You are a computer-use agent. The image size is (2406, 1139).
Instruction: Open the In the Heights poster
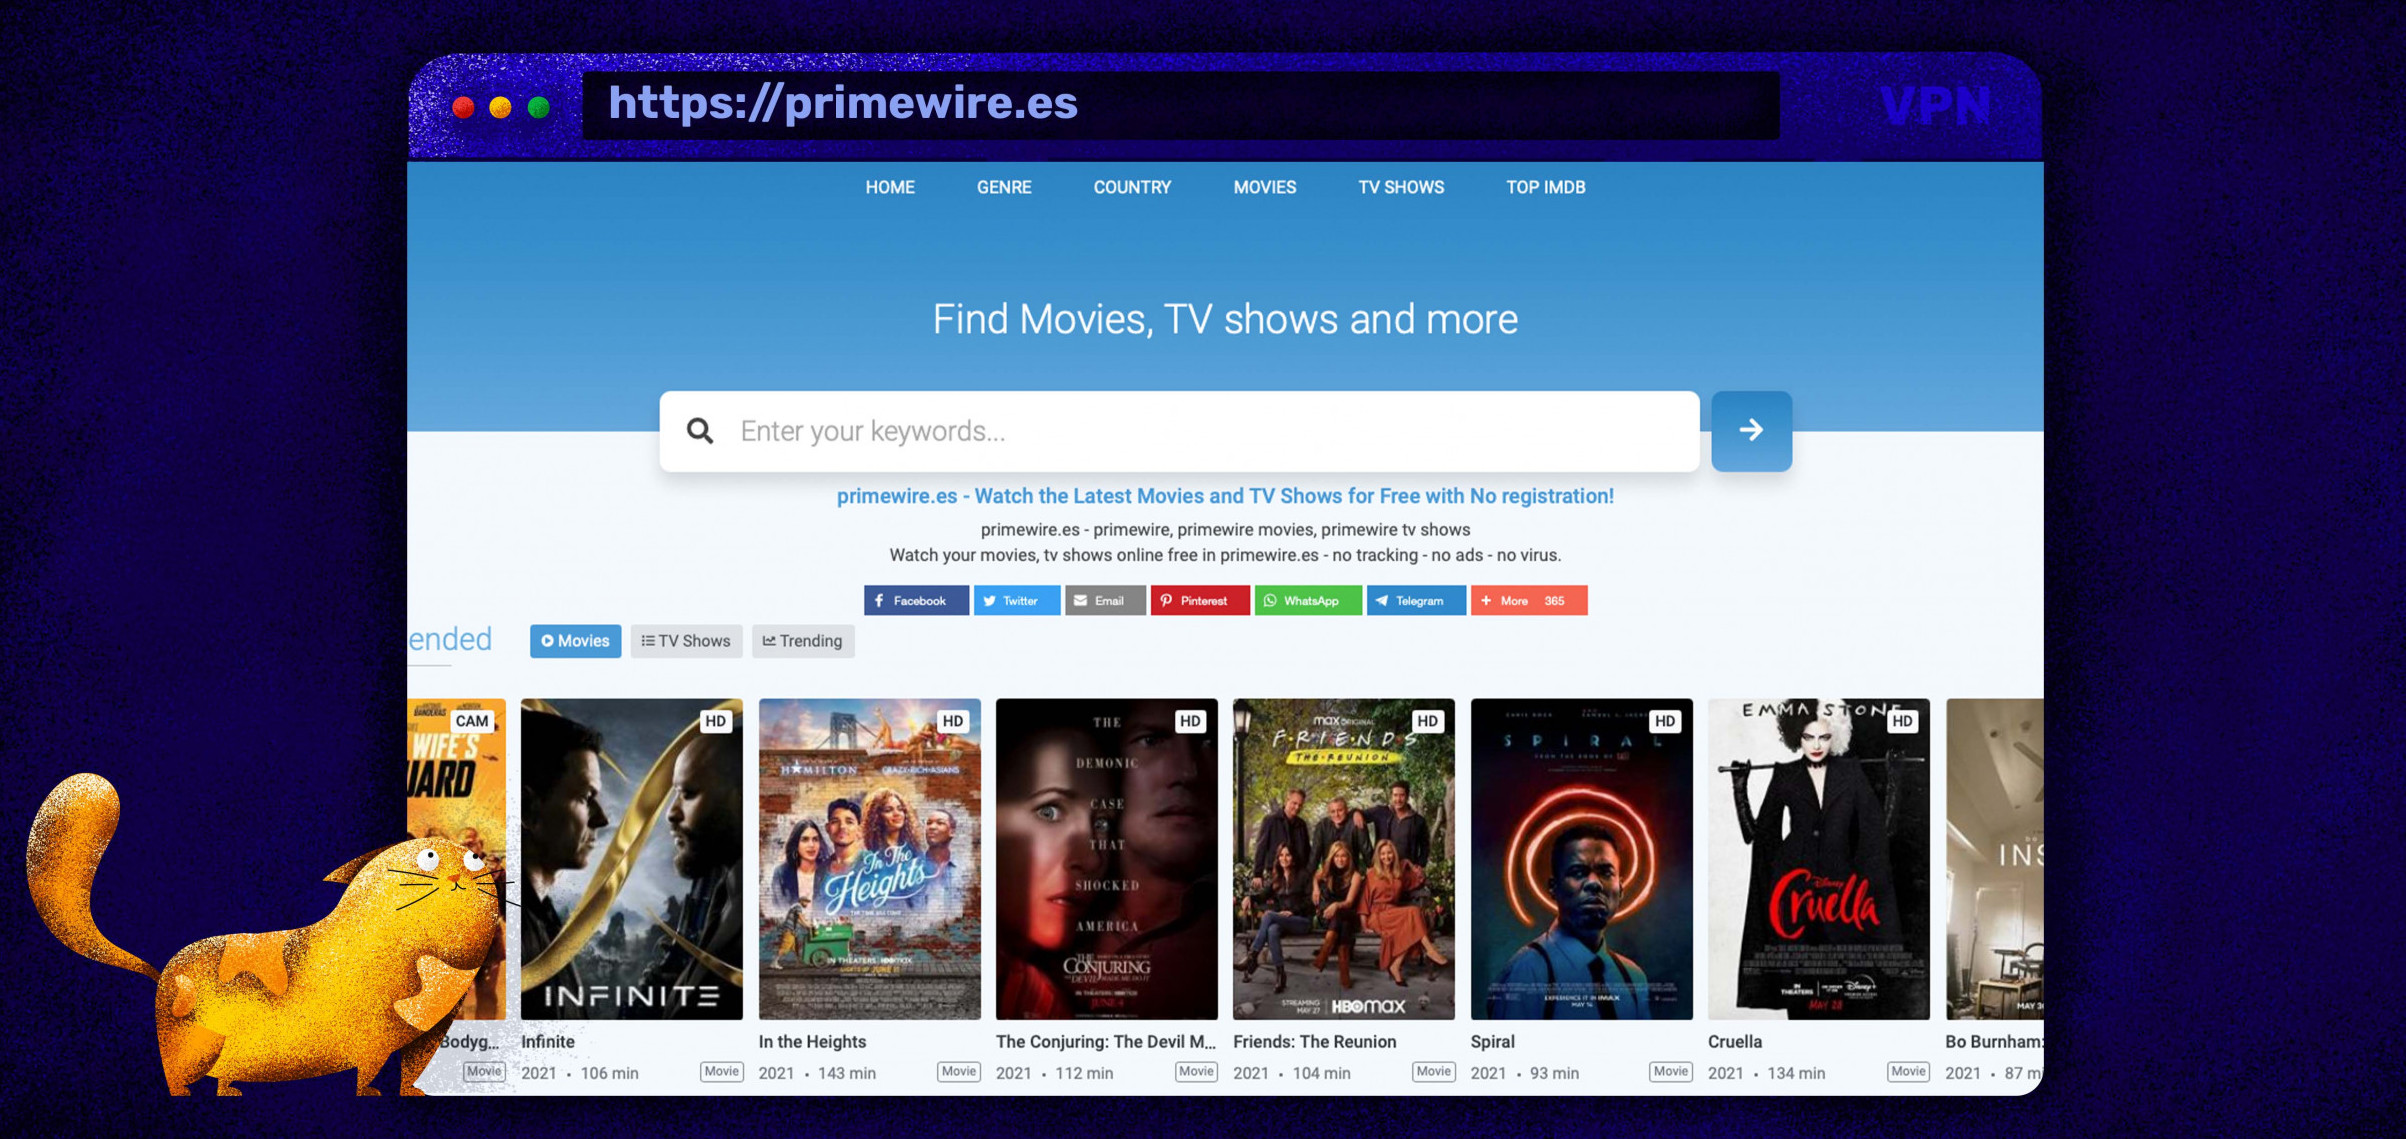point(869,859)
